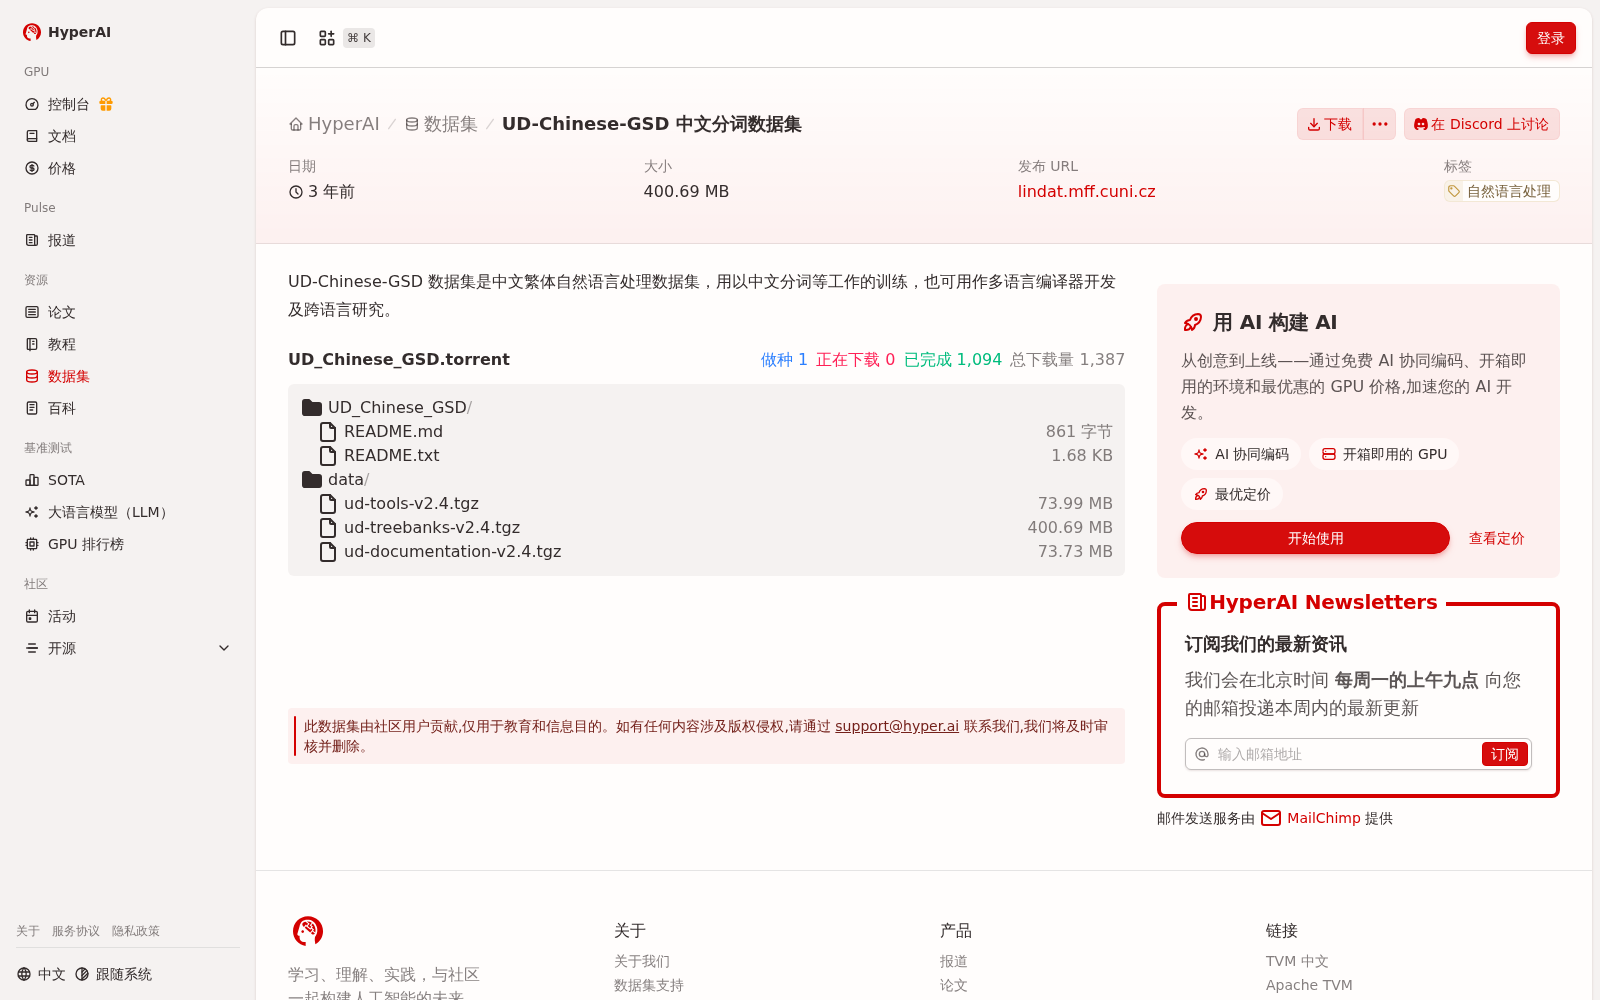Click the ud-treebanks-v2.4.tgz file icon

tap(327, 527)
